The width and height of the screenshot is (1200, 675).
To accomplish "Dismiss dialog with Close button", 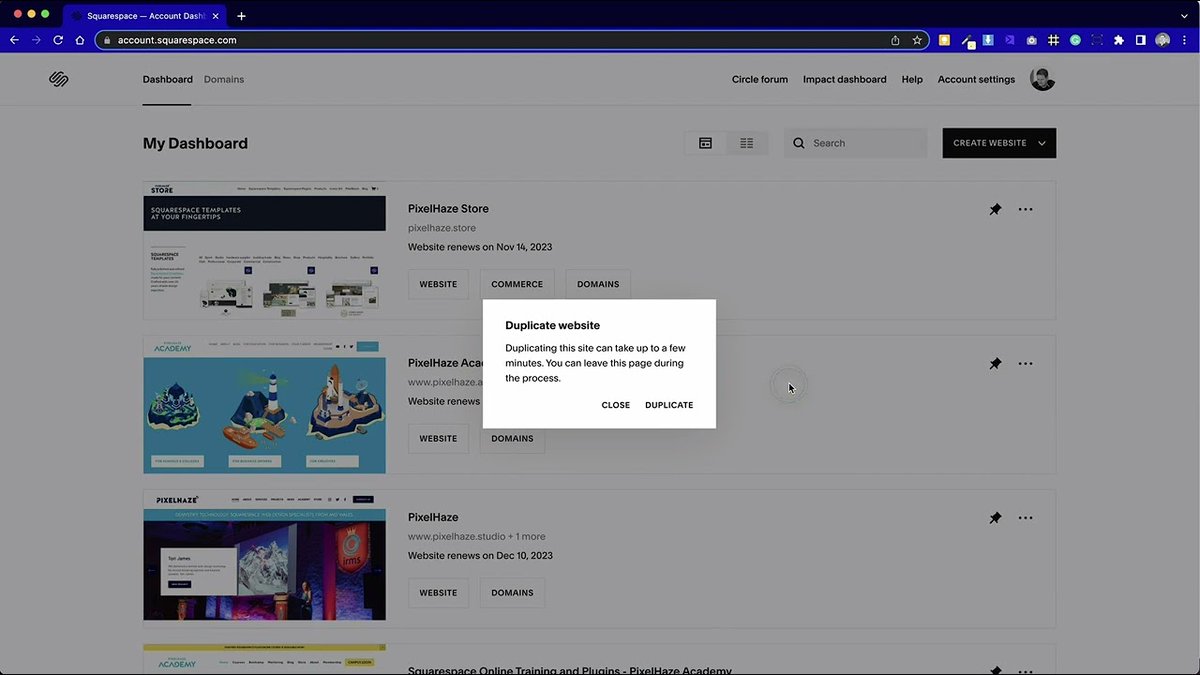I will [616, 405].
